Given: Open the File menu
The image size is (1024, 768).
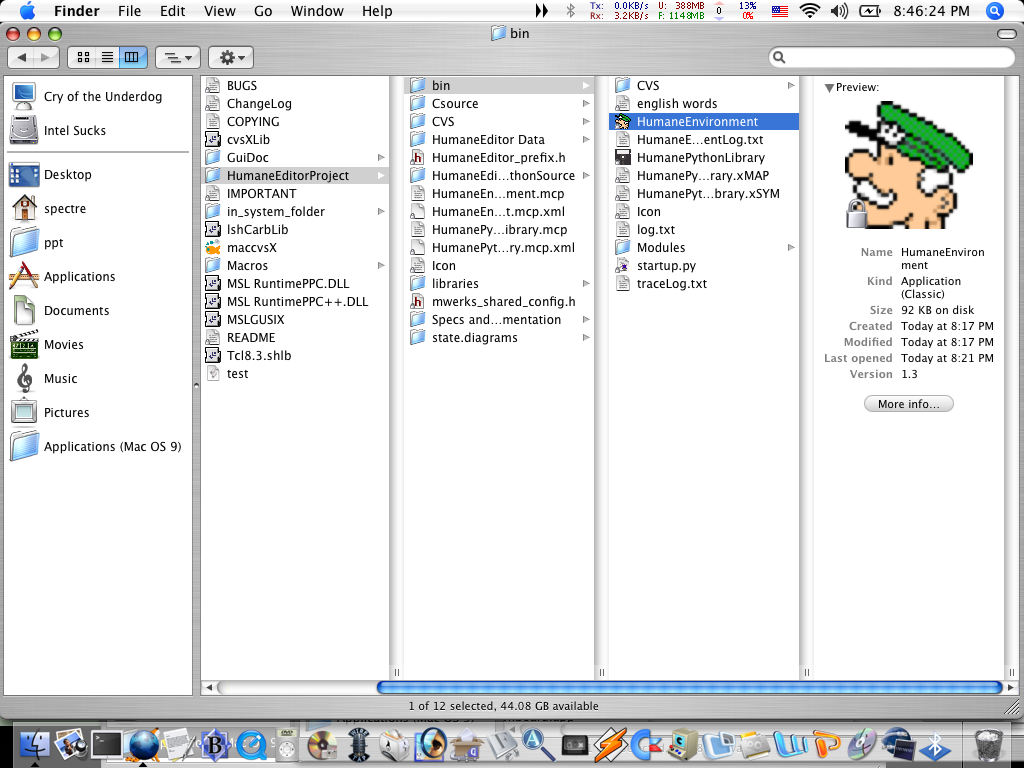Looking at the screenshot, I should 129,11.
